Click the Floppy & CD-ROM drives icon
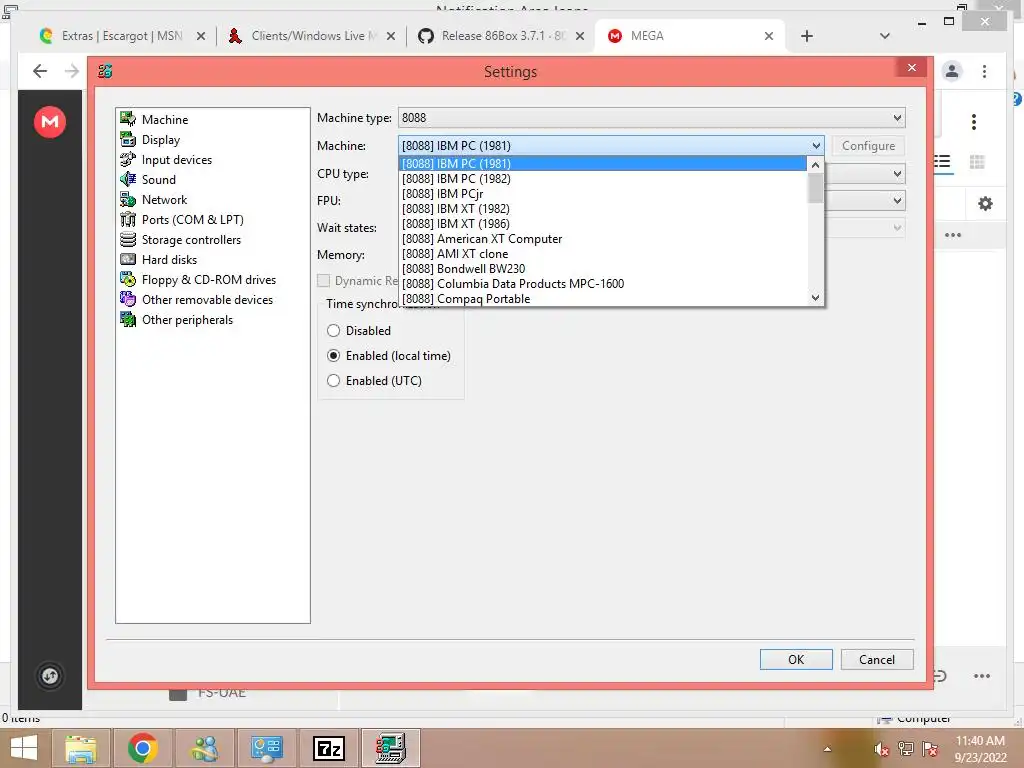 pos(128,279)
